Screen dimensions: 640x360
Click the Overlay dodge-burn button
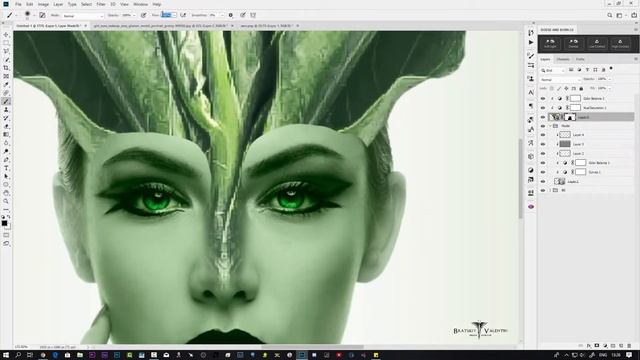[573, 43]
